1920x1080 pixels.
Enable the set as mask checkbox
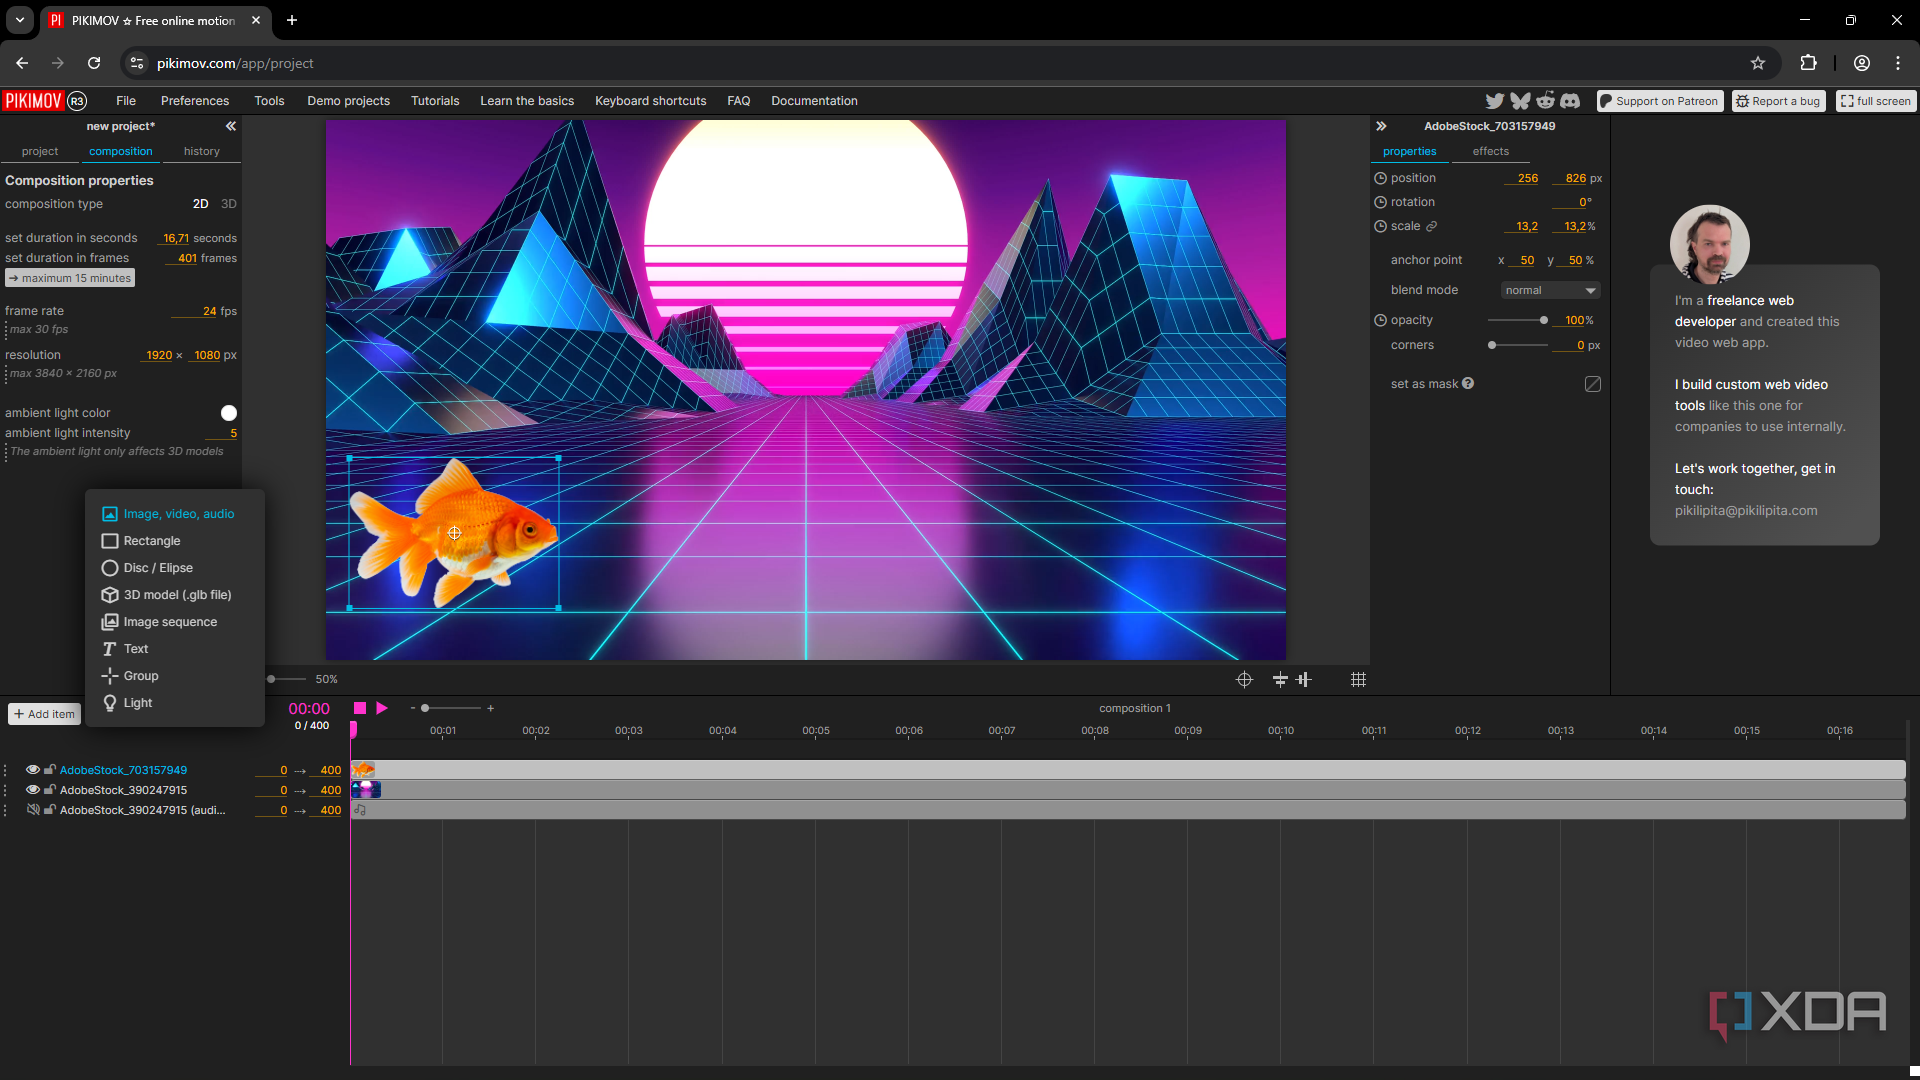tap(1593, 384)
